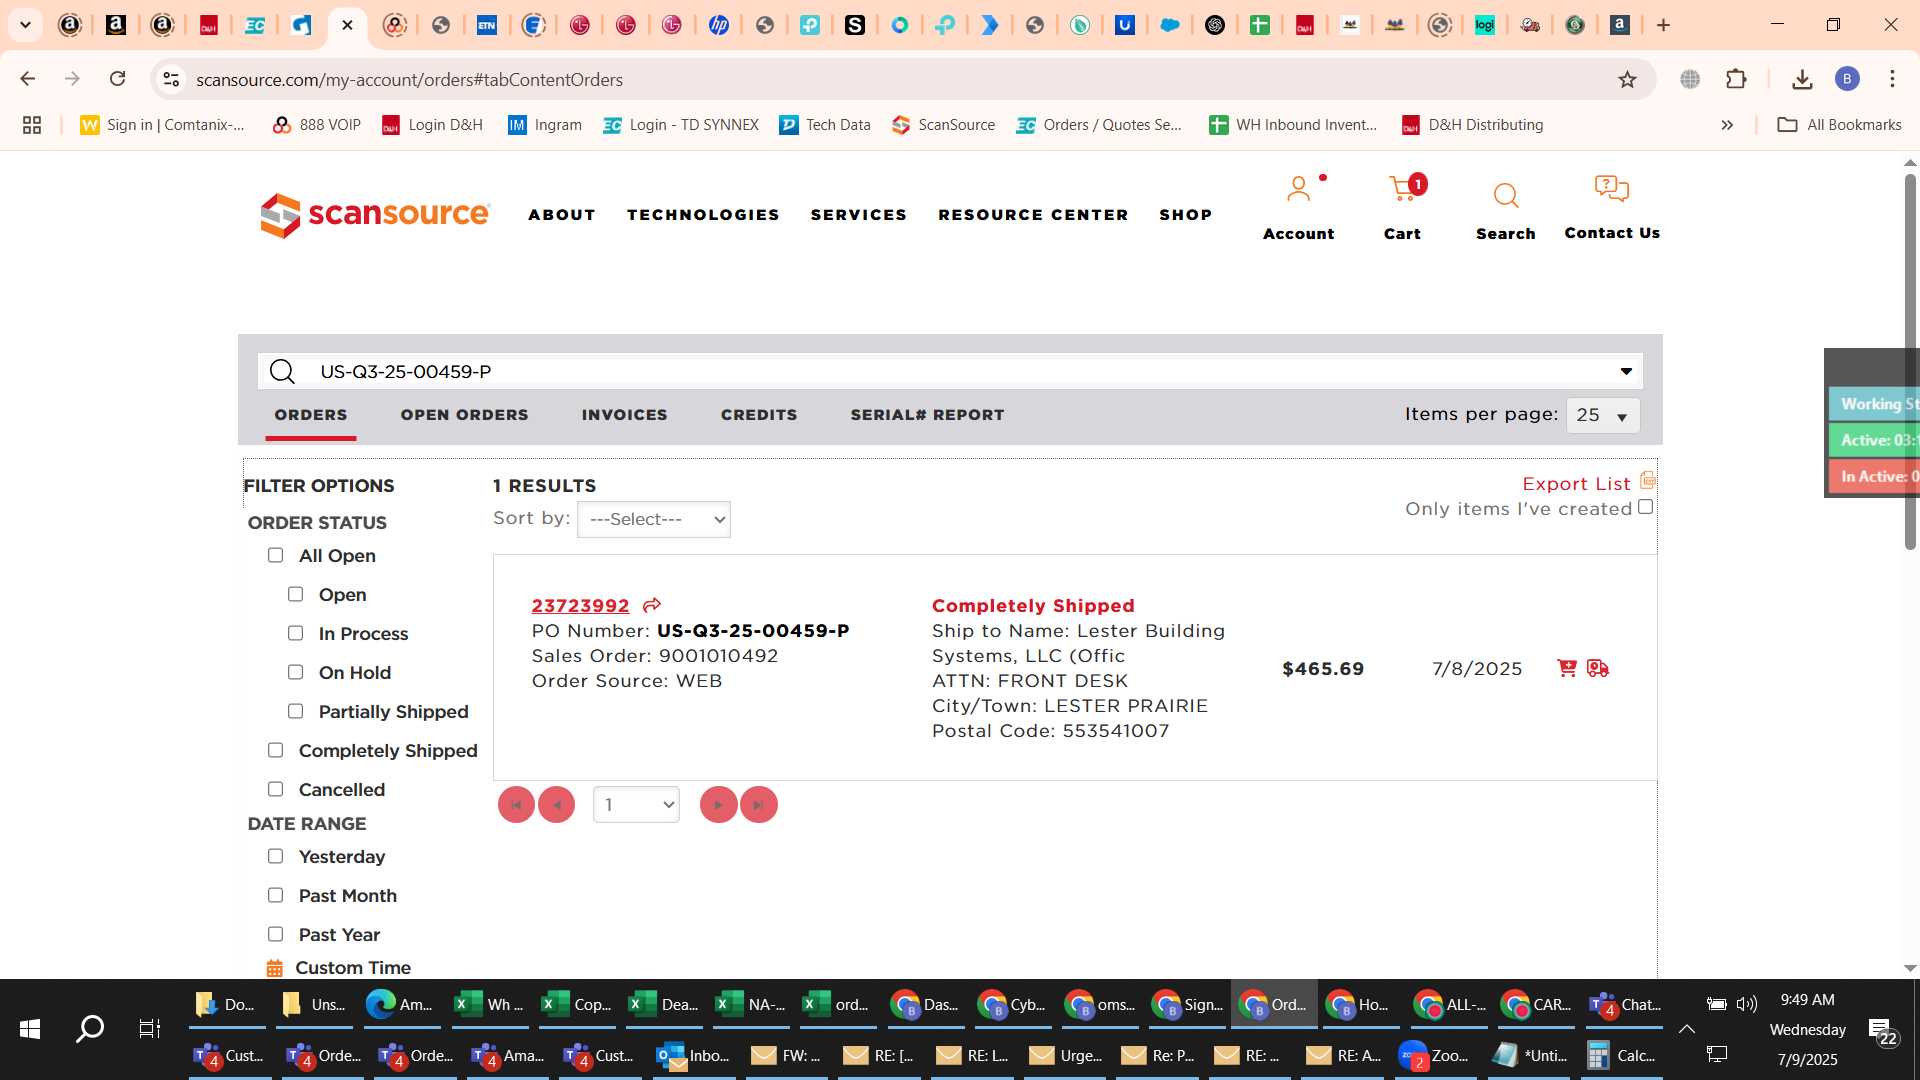Click the order search magnifier icon
Screen dimensions: 1920x1080
tap(282, 372)
